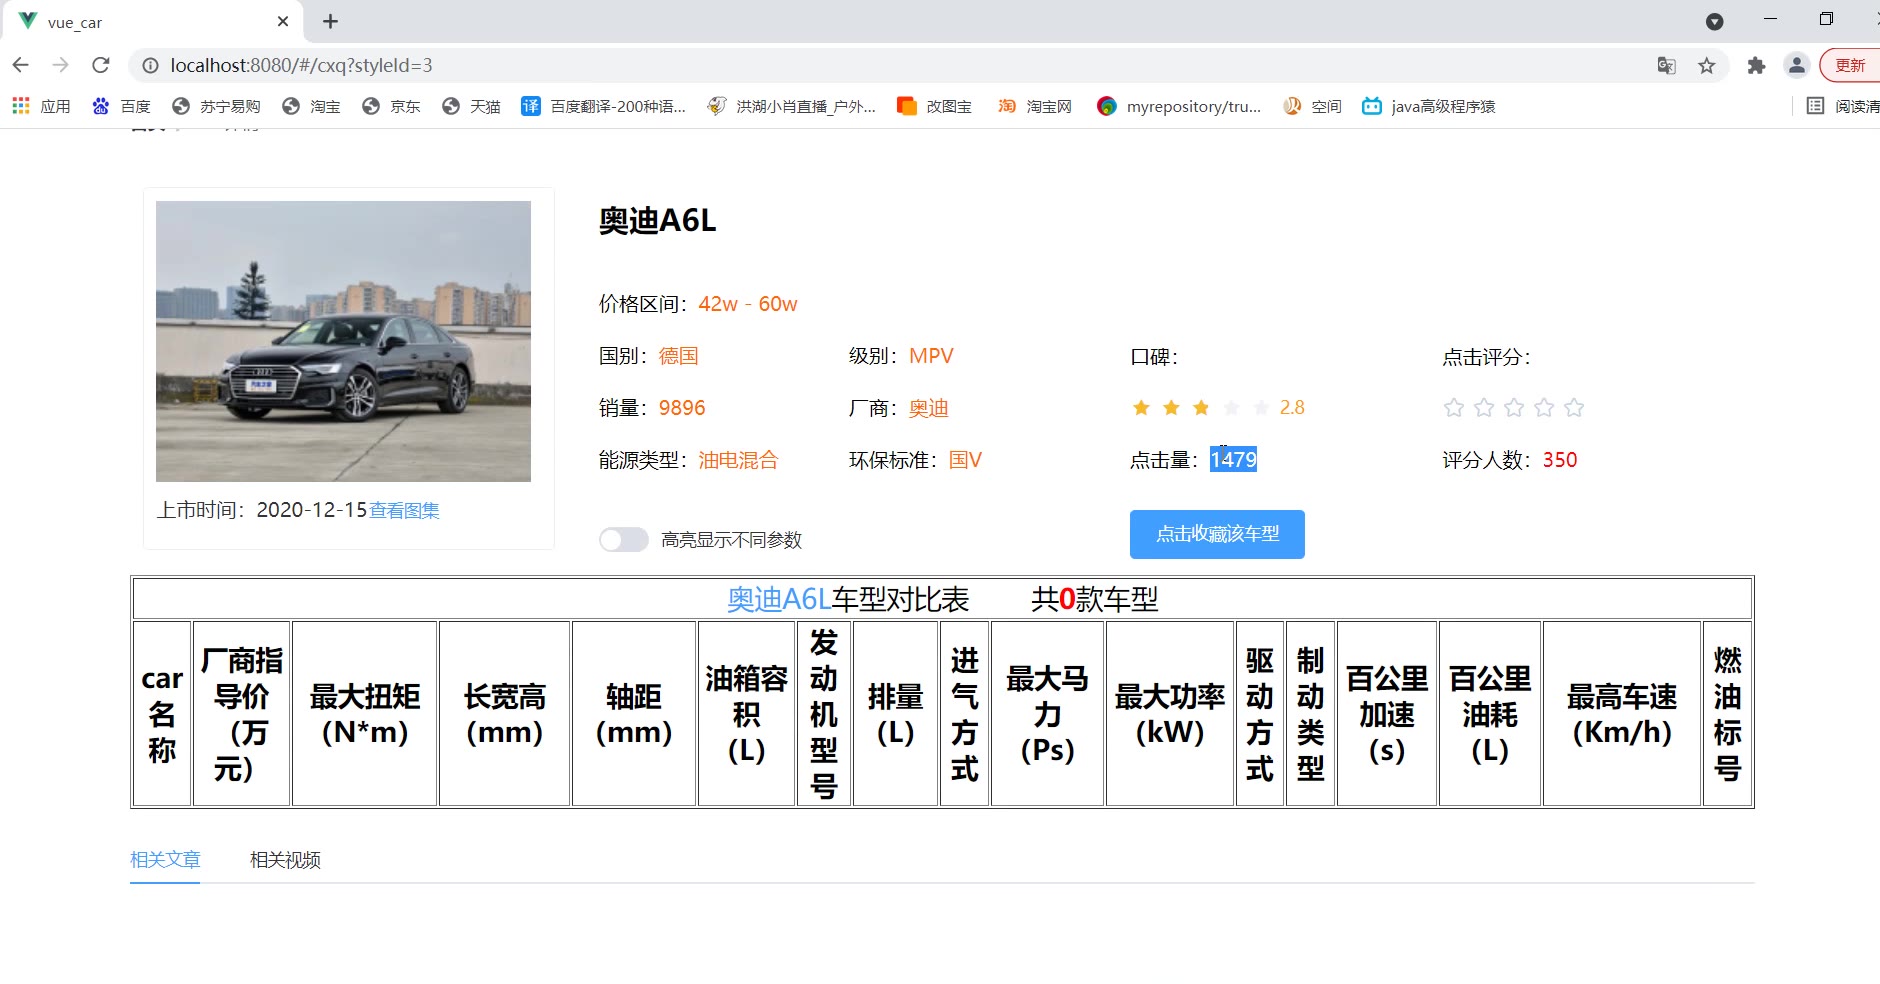
Task: Give a five-star rating using the last star
Action: (x=1574, y=408)
